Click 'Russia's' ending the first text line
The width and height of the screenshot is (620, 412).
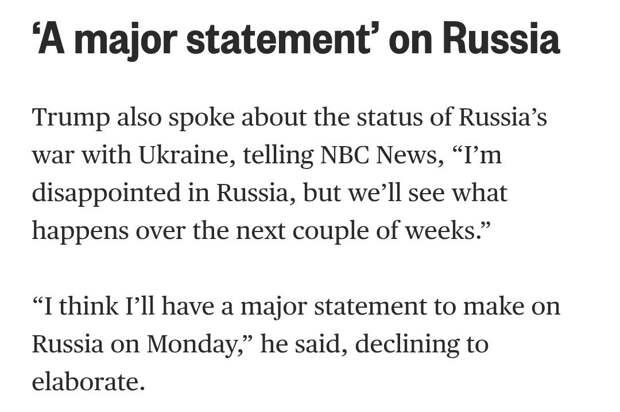[503, 117]
